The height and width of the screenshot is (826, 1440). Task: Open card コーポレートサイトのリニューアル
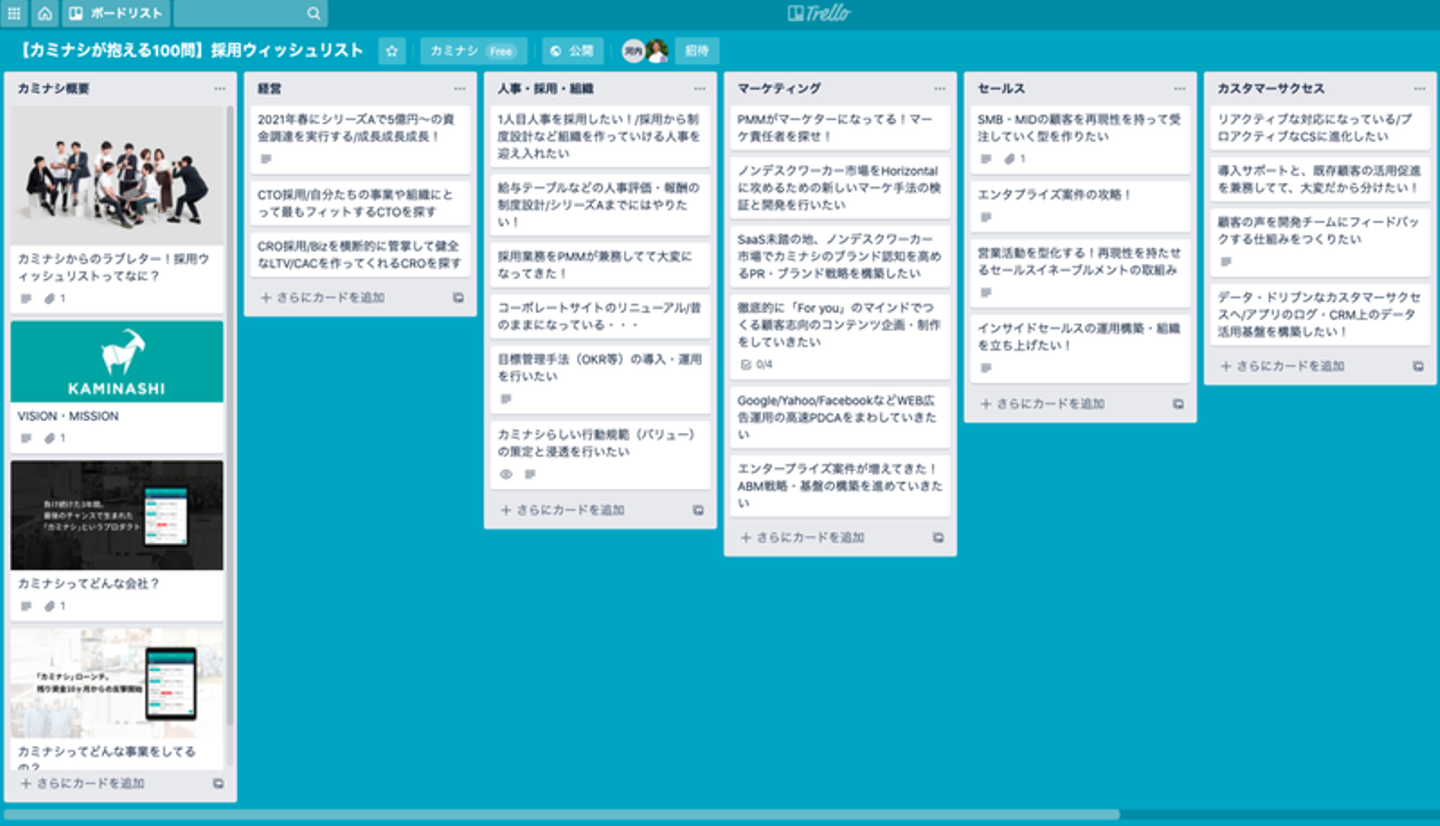point(600,317)
